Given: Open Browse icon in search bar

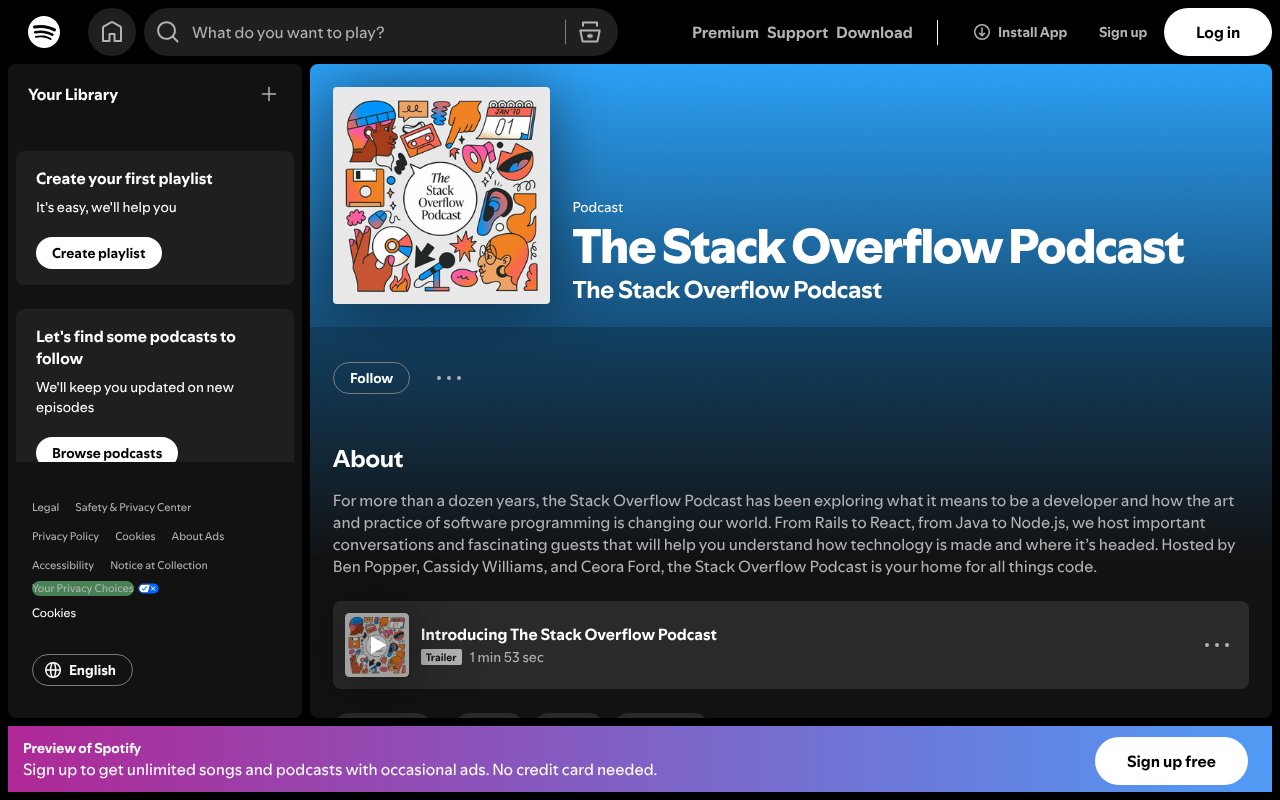Looking at the screenshot, I should [x=590, y=32].
